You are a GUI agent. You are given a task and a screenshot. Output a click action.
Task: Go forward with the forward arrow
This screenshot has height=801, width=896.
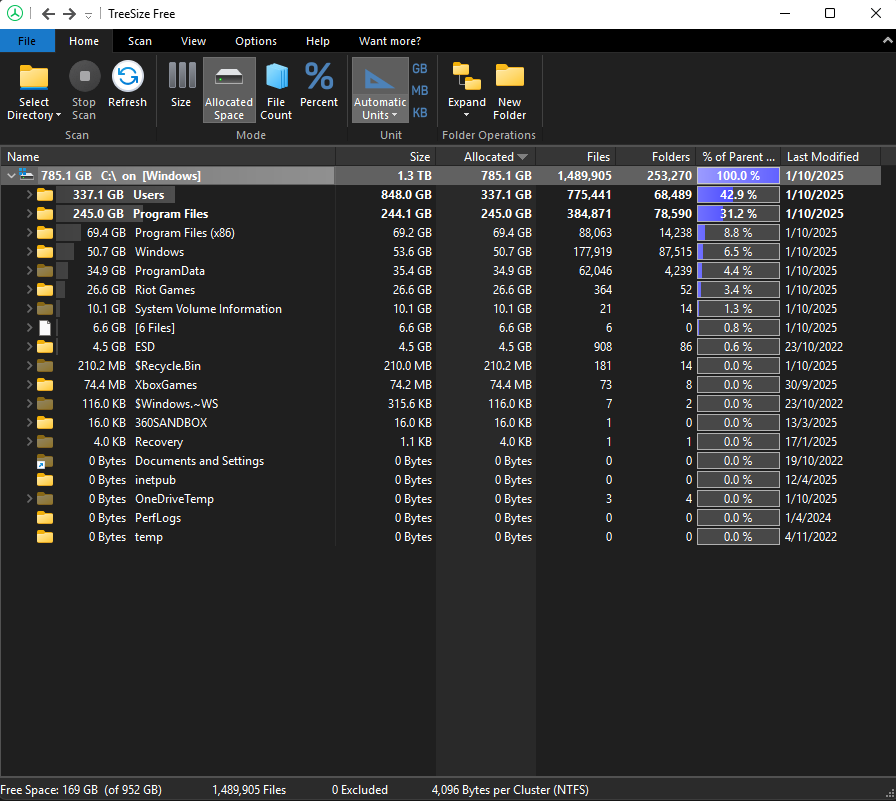point(69,14)
